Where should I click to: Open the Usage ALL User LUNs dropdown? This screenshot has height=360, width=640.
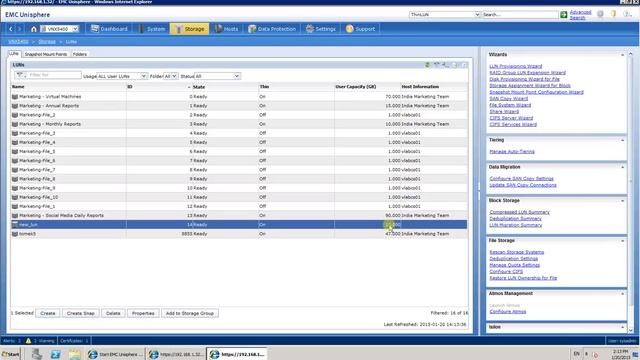122,76
